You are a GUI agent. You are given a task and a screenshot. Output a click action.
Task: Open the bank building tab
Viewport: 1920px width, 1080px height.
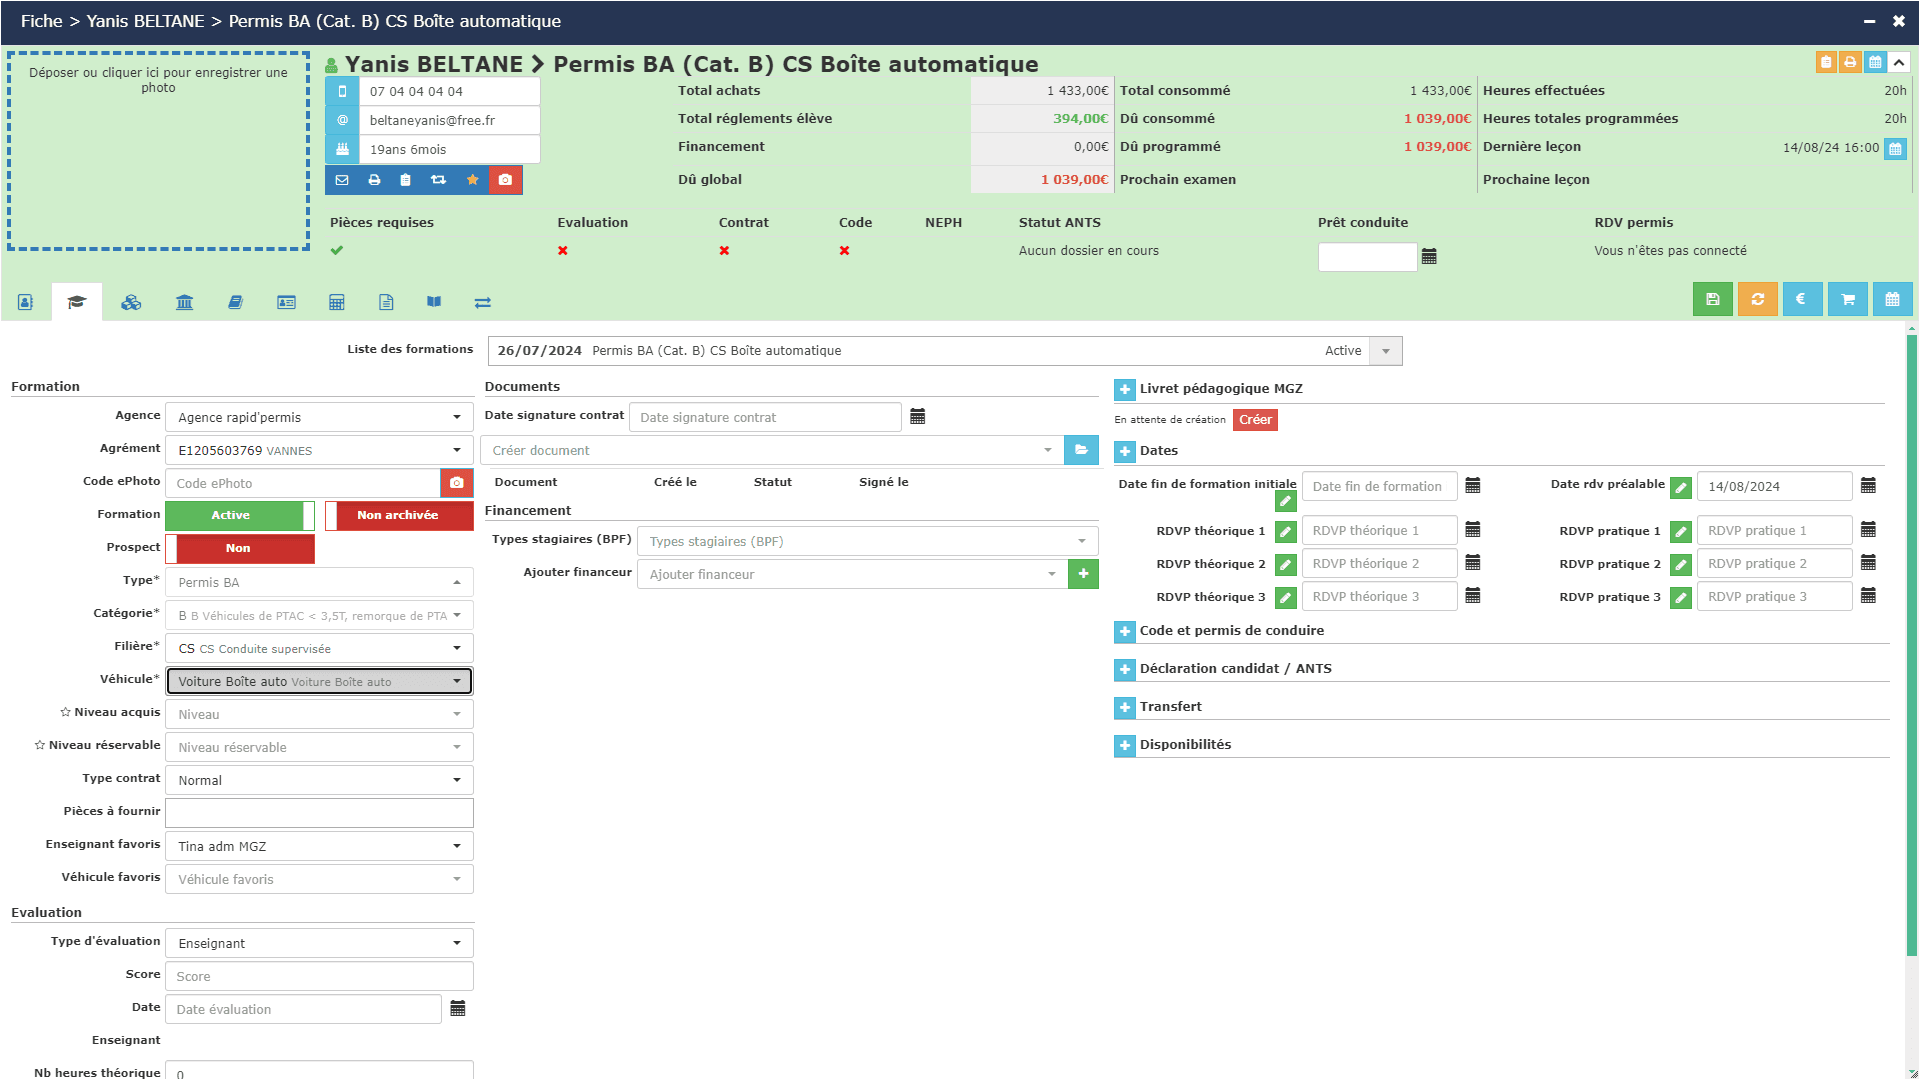tap(184, 302)
